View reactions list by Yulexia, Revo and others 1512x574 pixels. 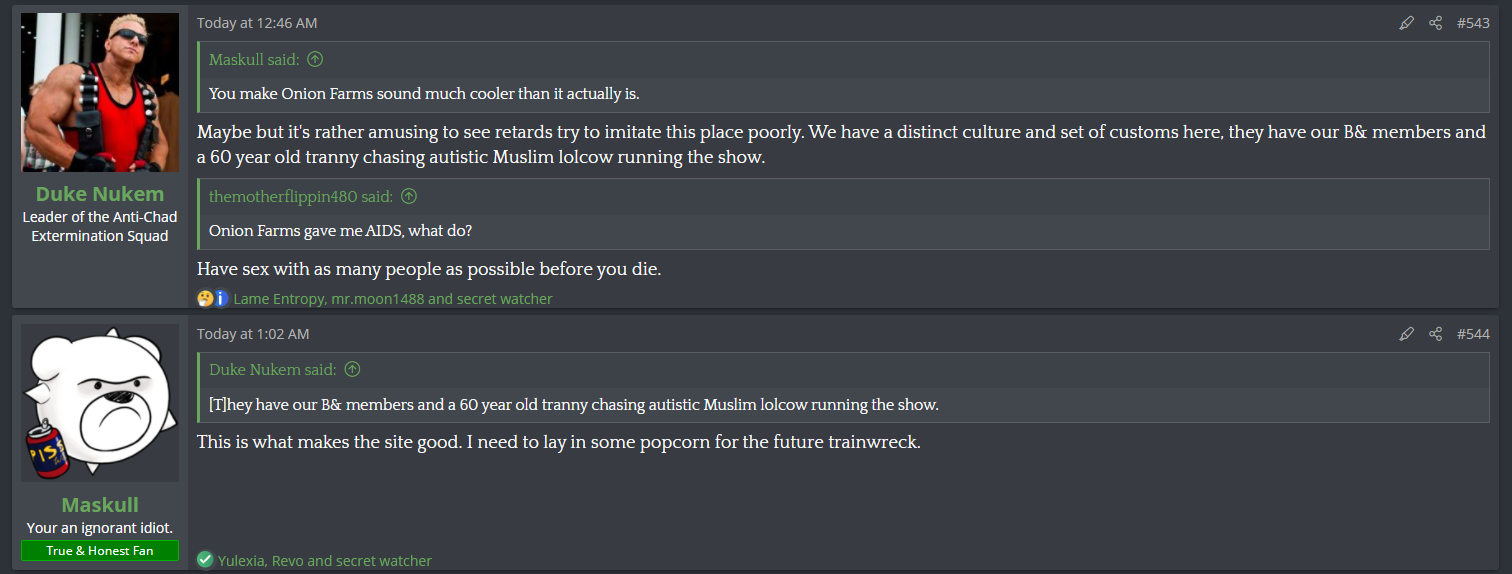(325, 561)
